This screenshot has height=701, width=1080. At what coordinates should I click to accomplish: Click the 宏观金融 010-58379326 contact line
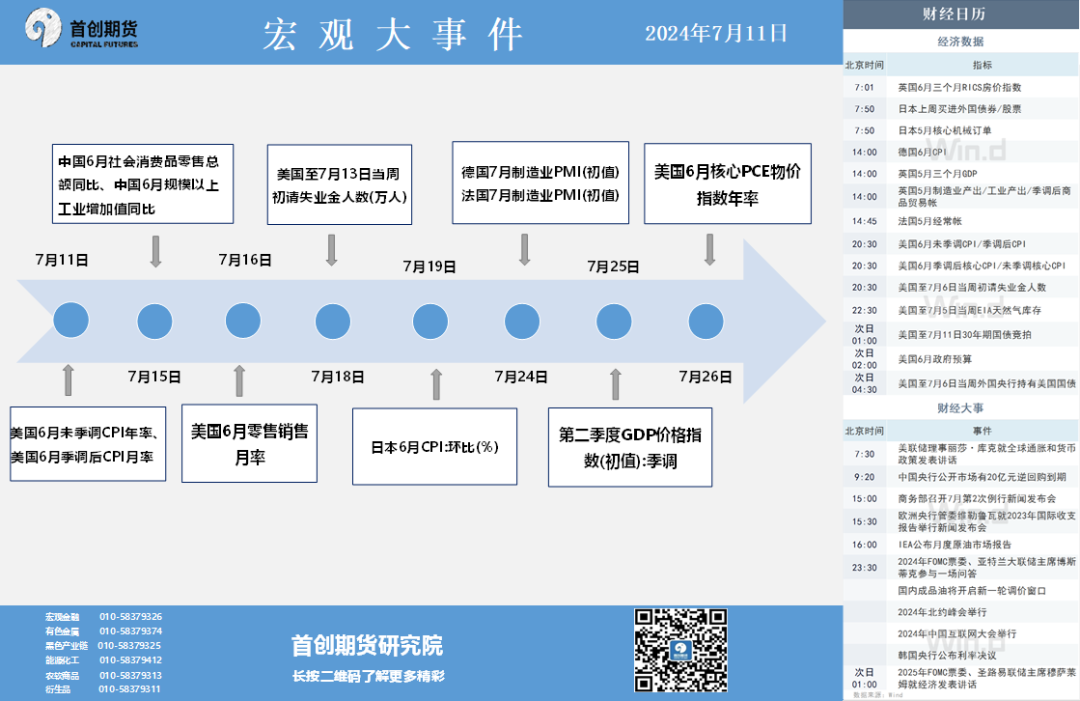[x=104, y=616]
